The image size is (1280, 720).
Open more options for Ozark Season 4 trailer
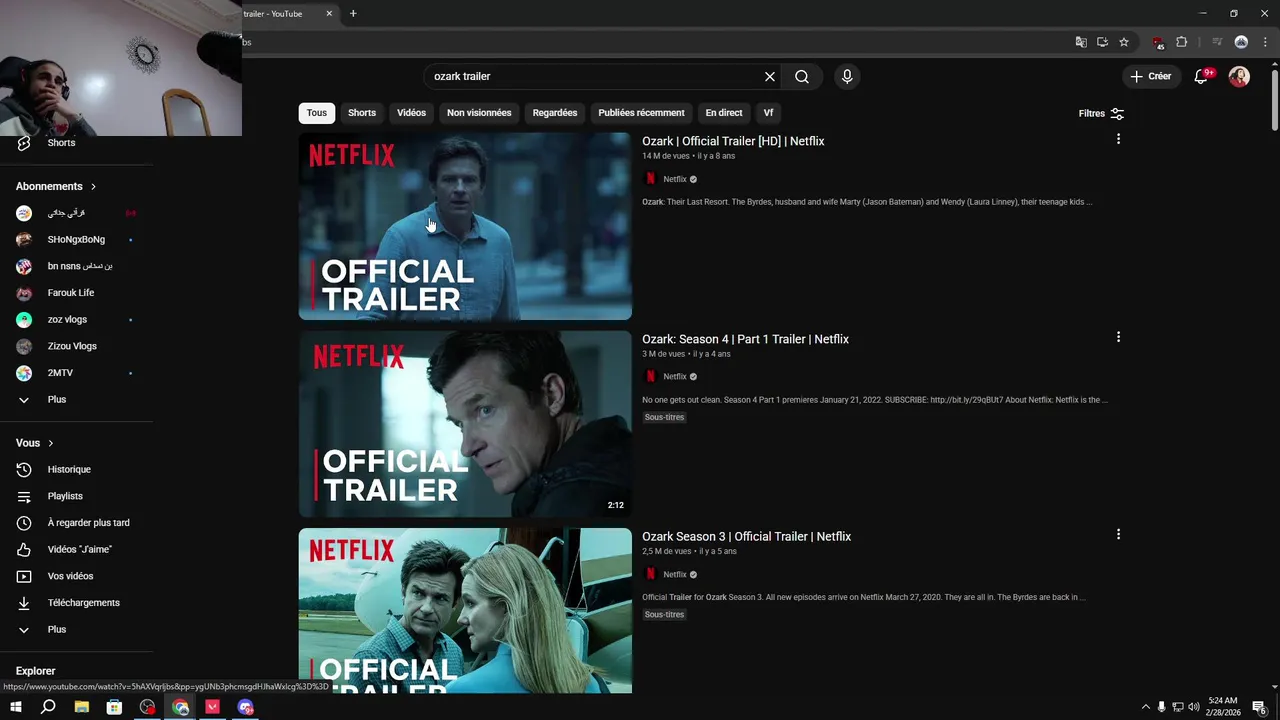(x=1118, y=337)
